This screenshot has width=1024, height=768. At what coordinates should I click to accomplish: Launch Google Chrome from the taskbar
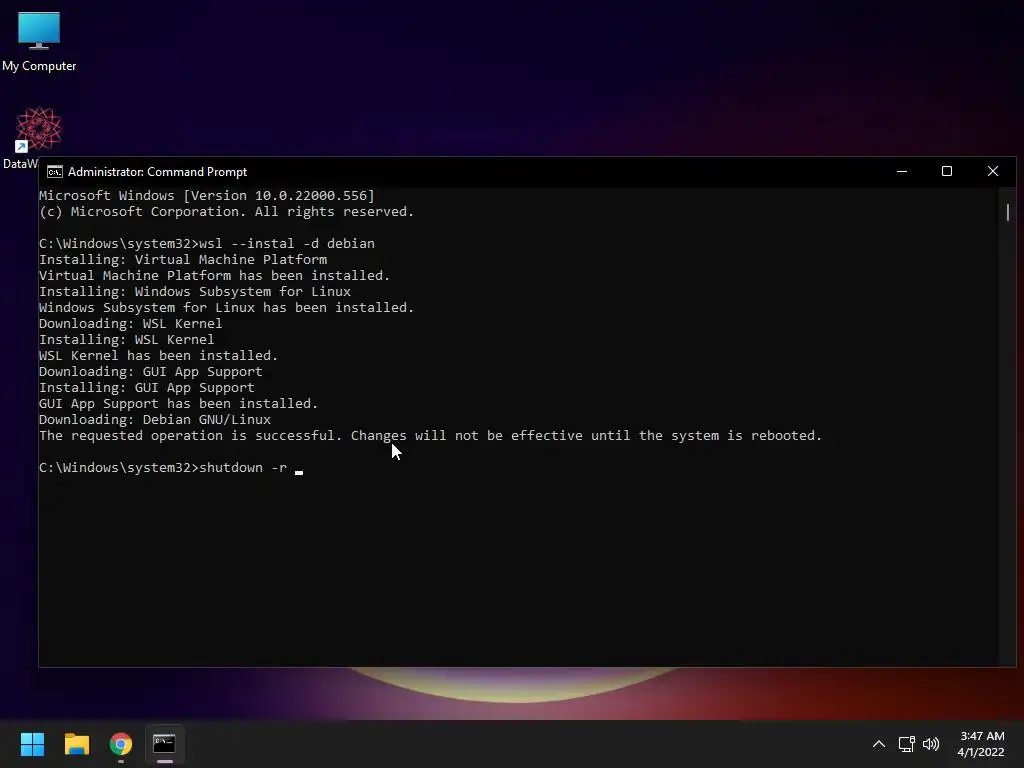click(120, 744)
